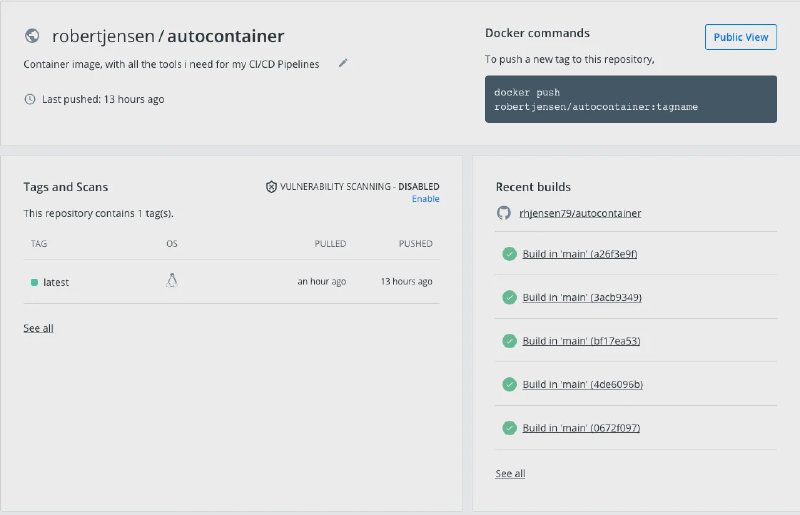Click the Linux penguin OS icon
Screen dimensions: 800x515
(172, 281)
